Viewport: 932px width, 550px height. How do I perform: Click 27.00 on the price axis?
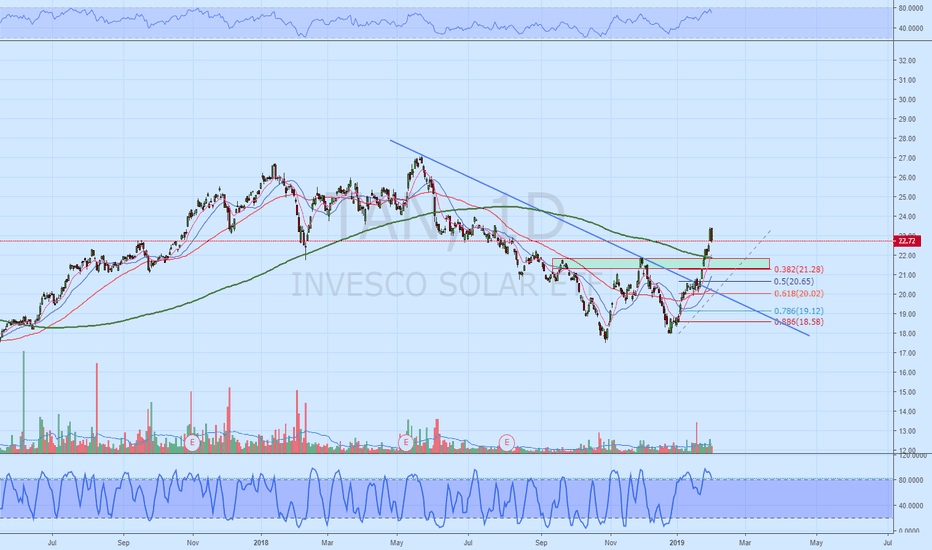click(x=907, y=158)
